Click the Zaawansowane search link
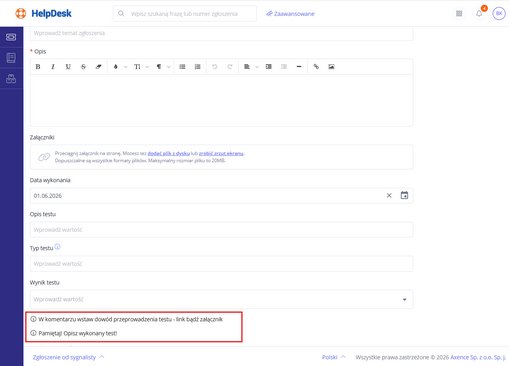The height and width of the screenshot is (366, 509). pyautogui.click(x=290, y=14)
